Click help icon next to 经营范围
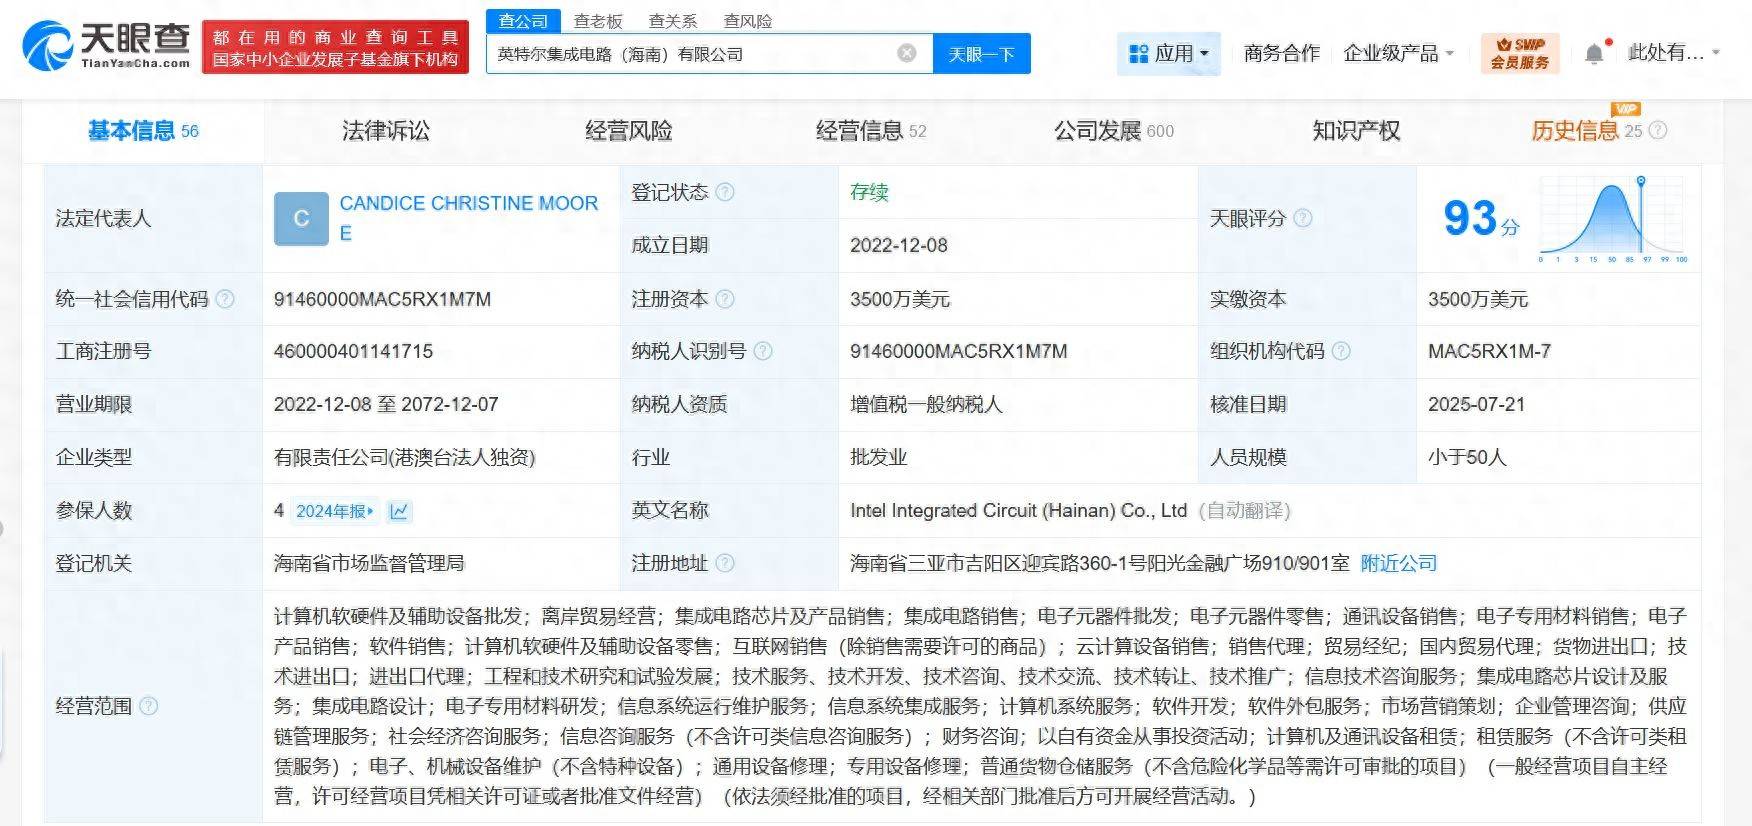 (x=149, y=706)
